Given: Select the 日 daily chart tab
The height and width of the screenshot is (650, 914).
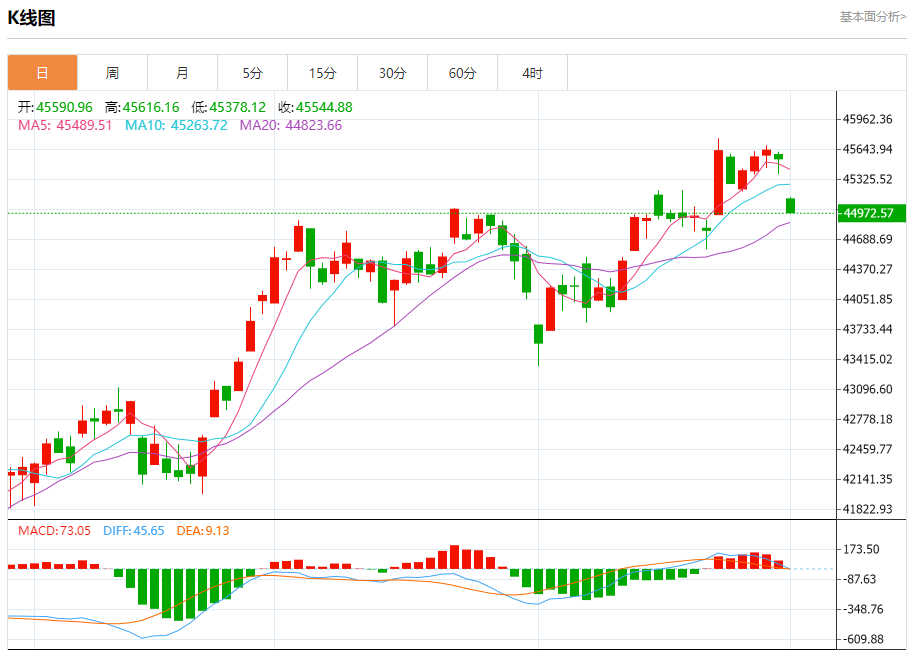Looking at the screenshot, I should pyautogui.click(x=43, y=73).
